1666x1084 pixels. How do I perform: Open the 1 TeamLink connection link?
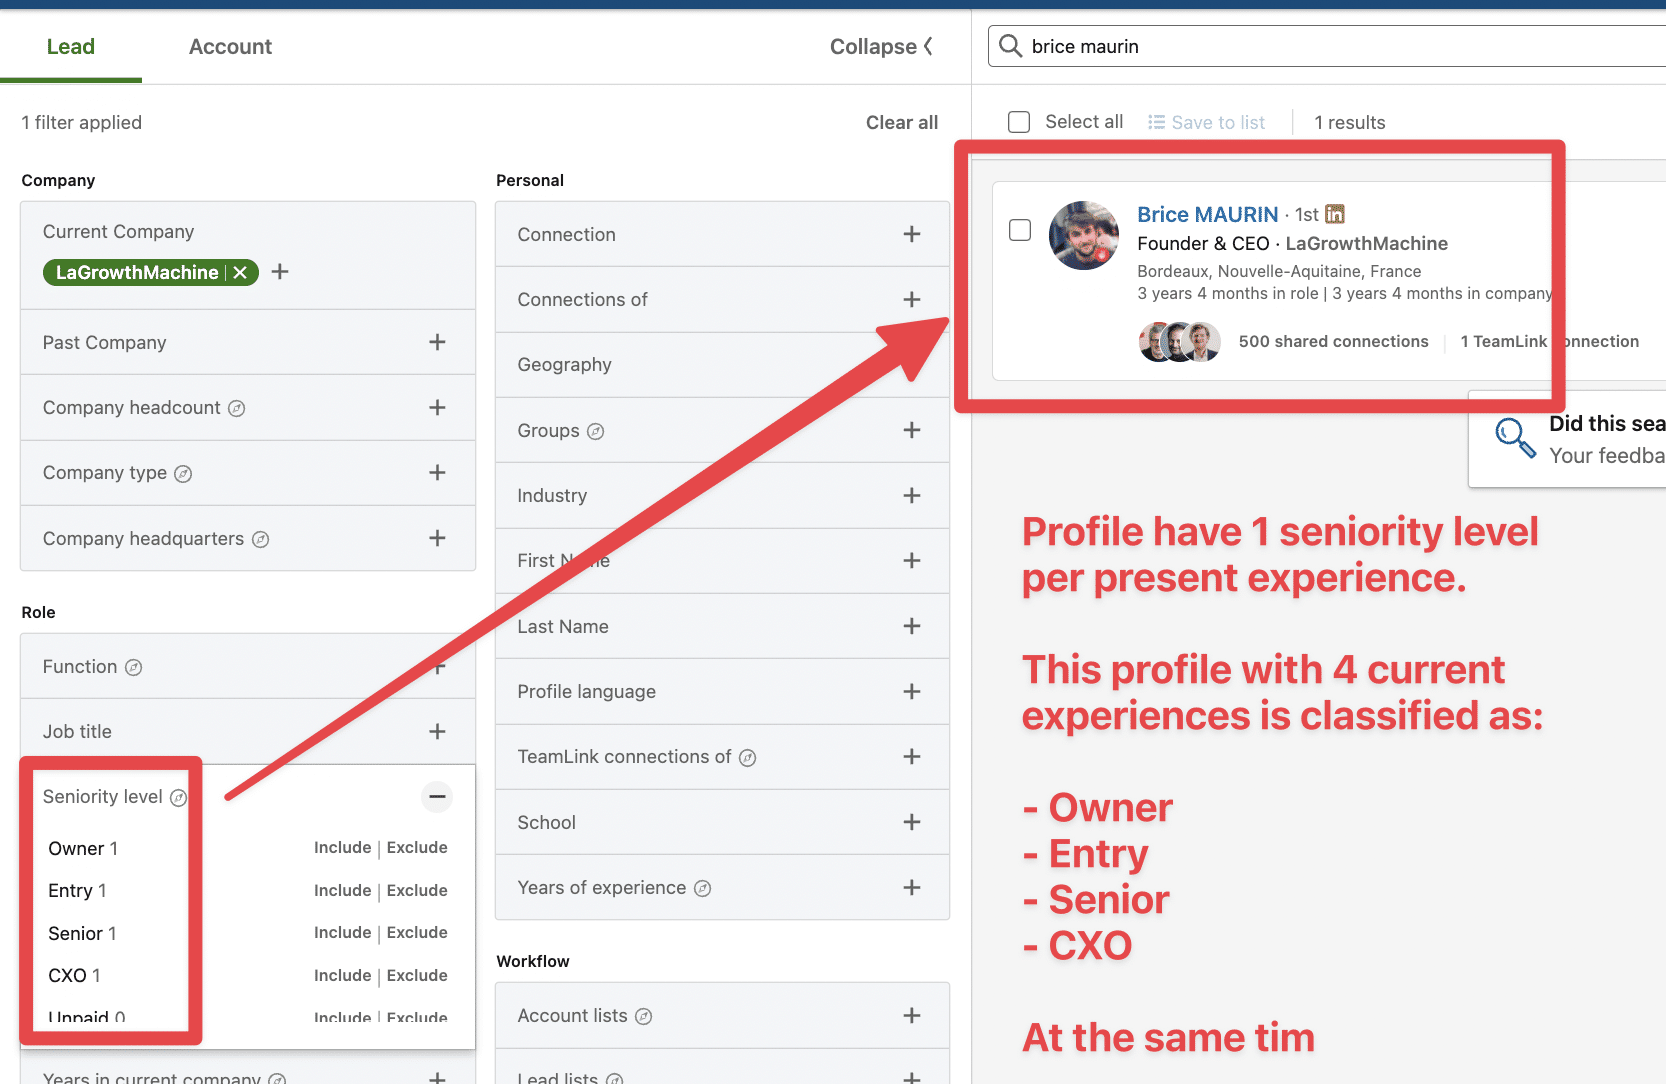coord(1549,341)
